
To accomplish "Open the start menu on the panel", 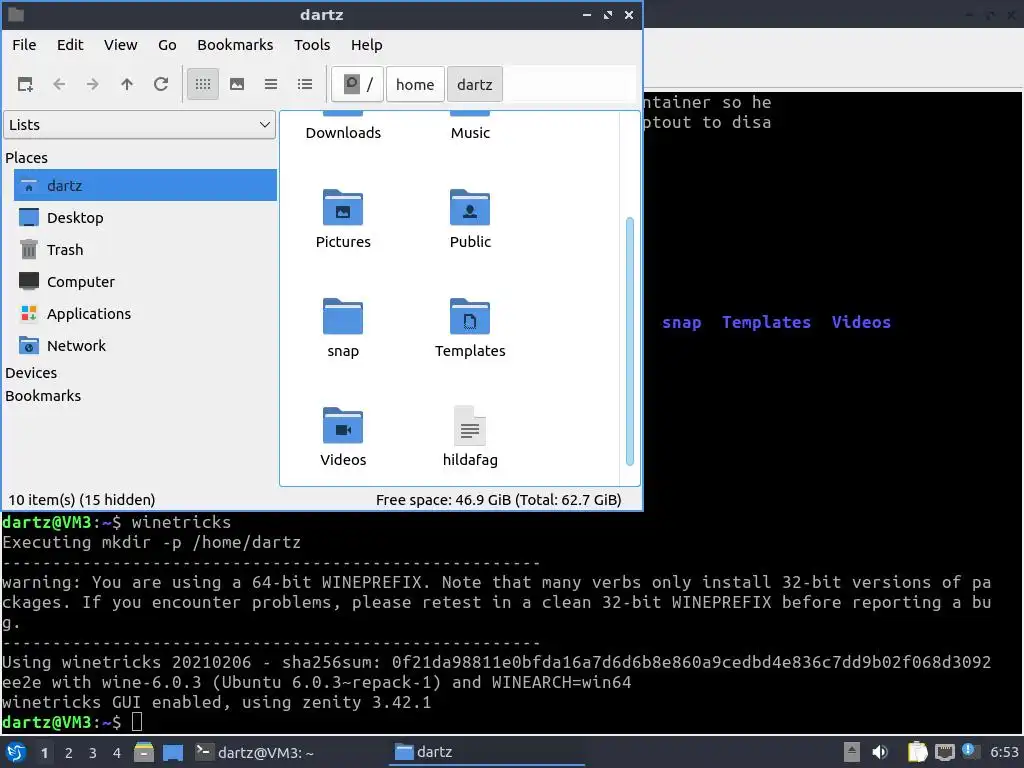I will coord(16,752).
